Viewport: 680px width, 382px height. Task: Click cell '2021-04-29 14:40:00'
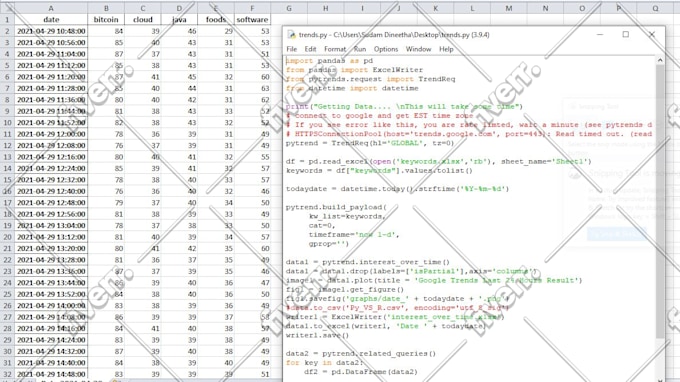tap(51, 362)
